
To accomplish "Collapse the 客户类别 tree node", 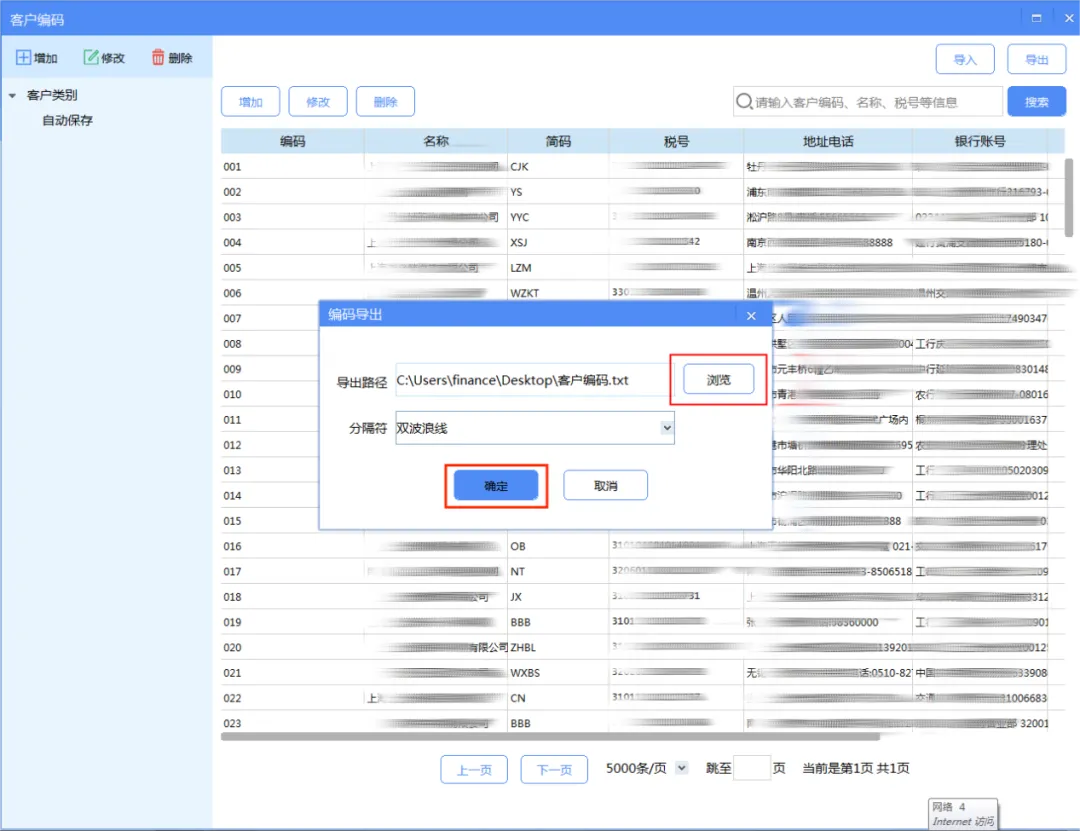I will coord(12,96).
